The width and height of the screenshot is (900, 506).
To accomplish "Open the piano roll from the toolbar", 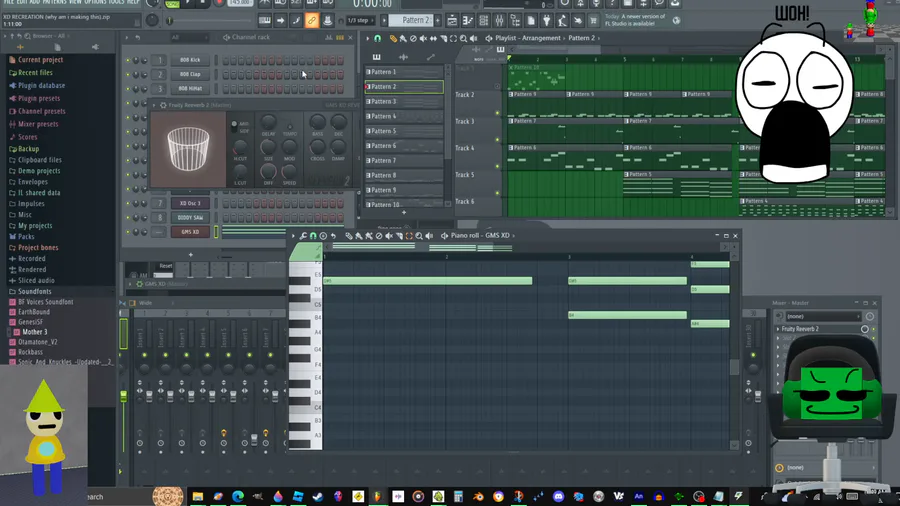I will click(x=468, y=21).
